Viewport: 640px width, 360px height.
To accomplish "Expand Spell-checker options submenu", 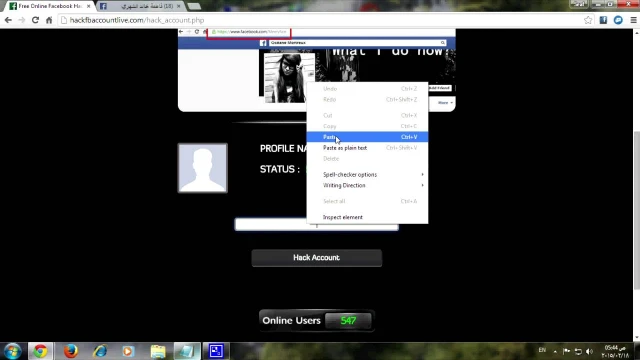I will (367, 175).
